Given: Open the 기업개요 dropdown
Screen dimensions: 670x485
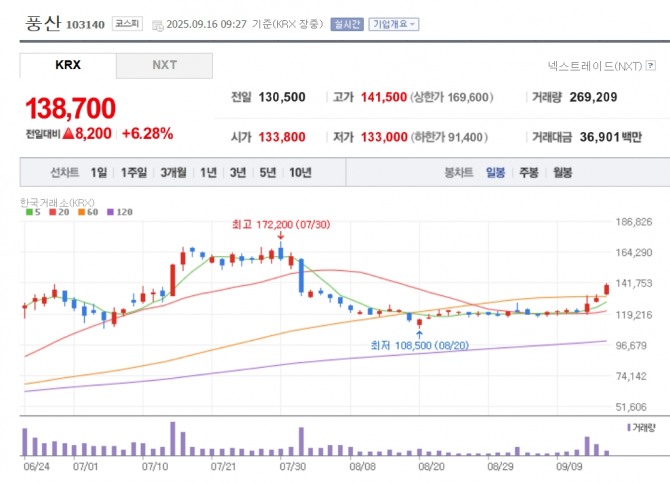Looking at the screenshot, I should [x=394, y=24].
